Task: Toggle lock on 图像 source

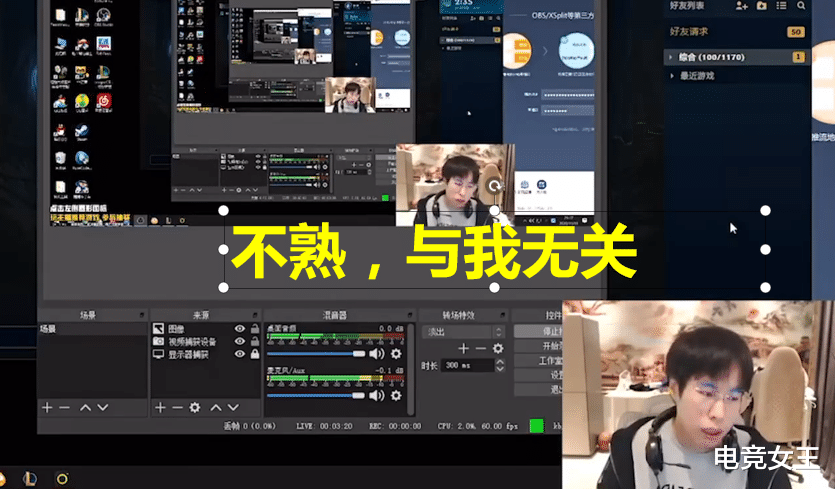Action: [255, 329]
